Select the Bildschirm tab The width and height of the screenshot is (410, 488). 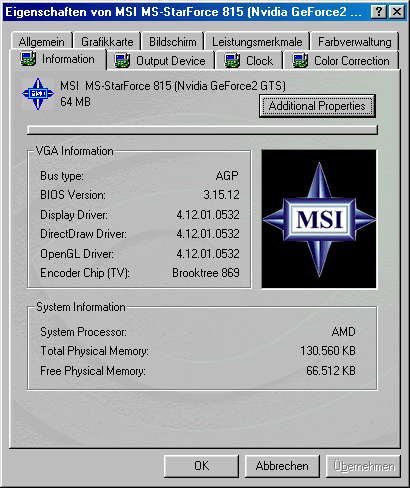tap(173, 42)
